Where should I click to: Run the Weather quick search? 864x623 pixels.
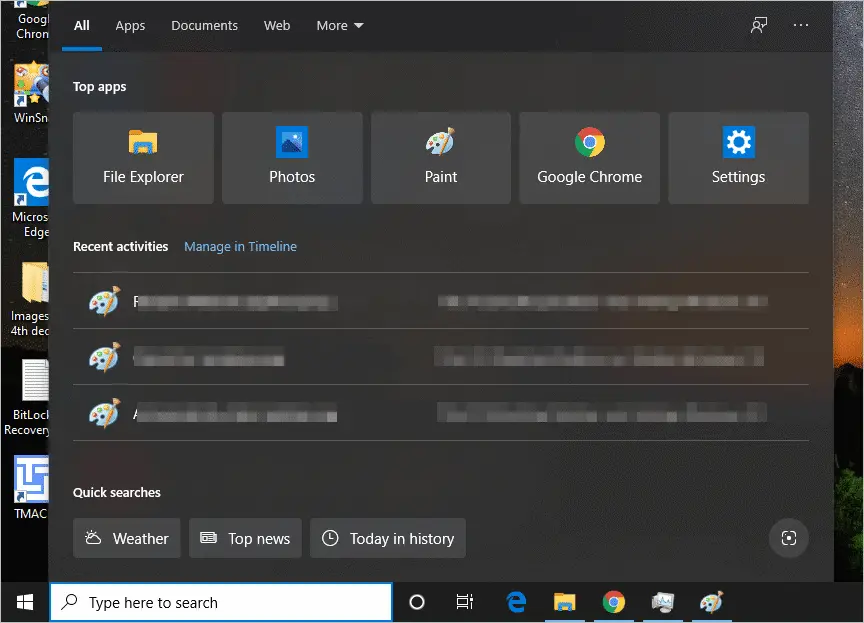(127, 538)
